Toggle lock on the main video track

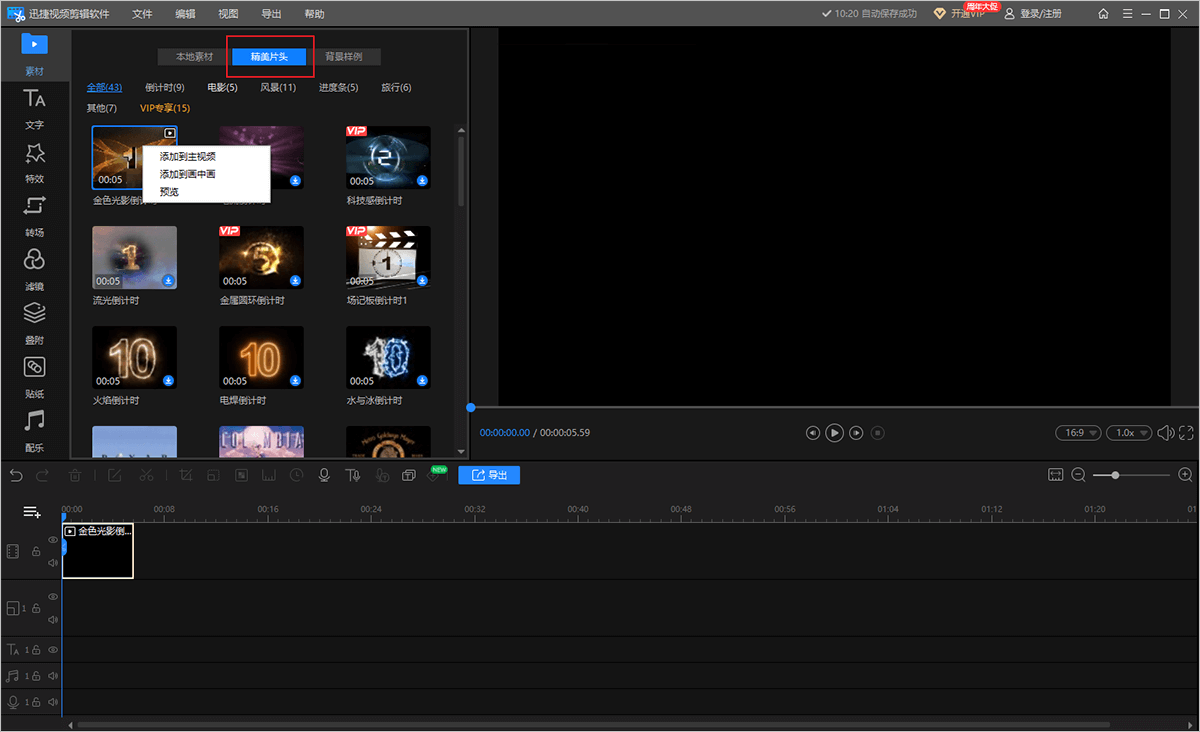[x=36, y=552]
